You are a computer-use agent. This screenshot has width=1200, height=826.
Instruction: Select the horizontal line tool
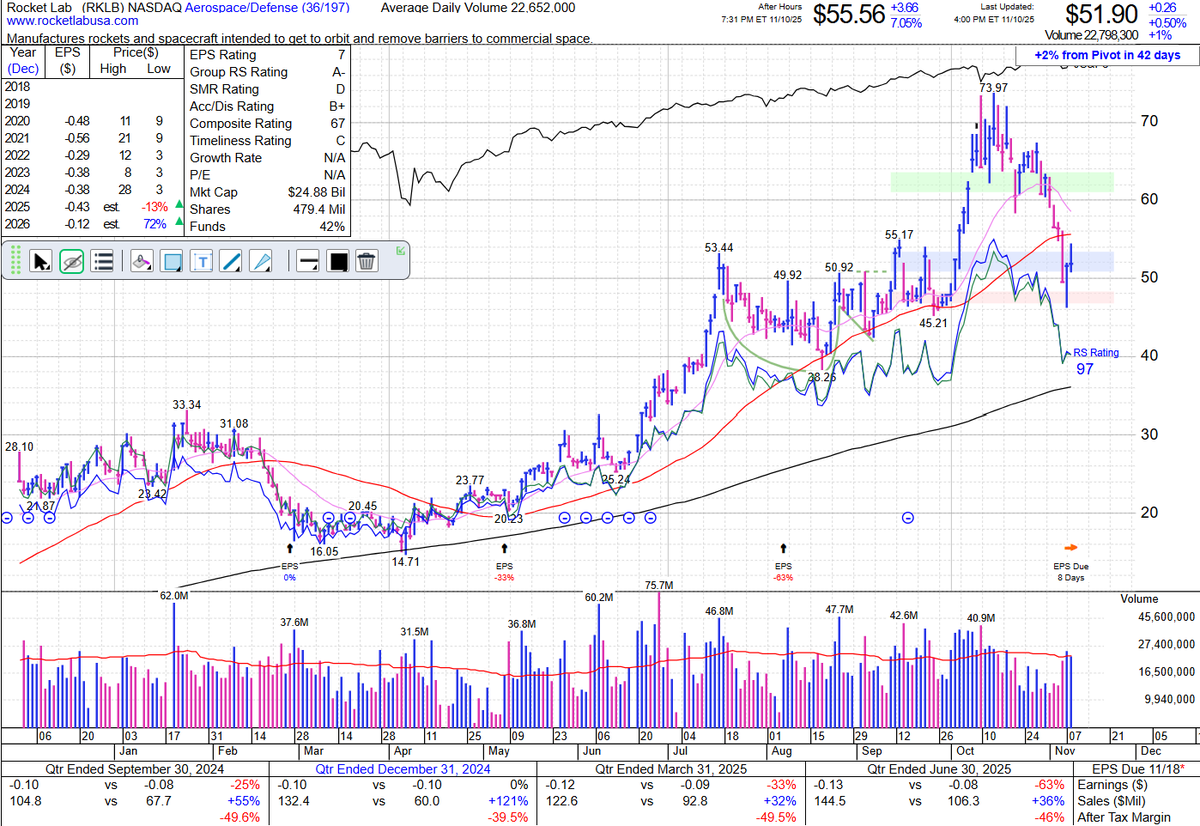[x=305, y=261]
